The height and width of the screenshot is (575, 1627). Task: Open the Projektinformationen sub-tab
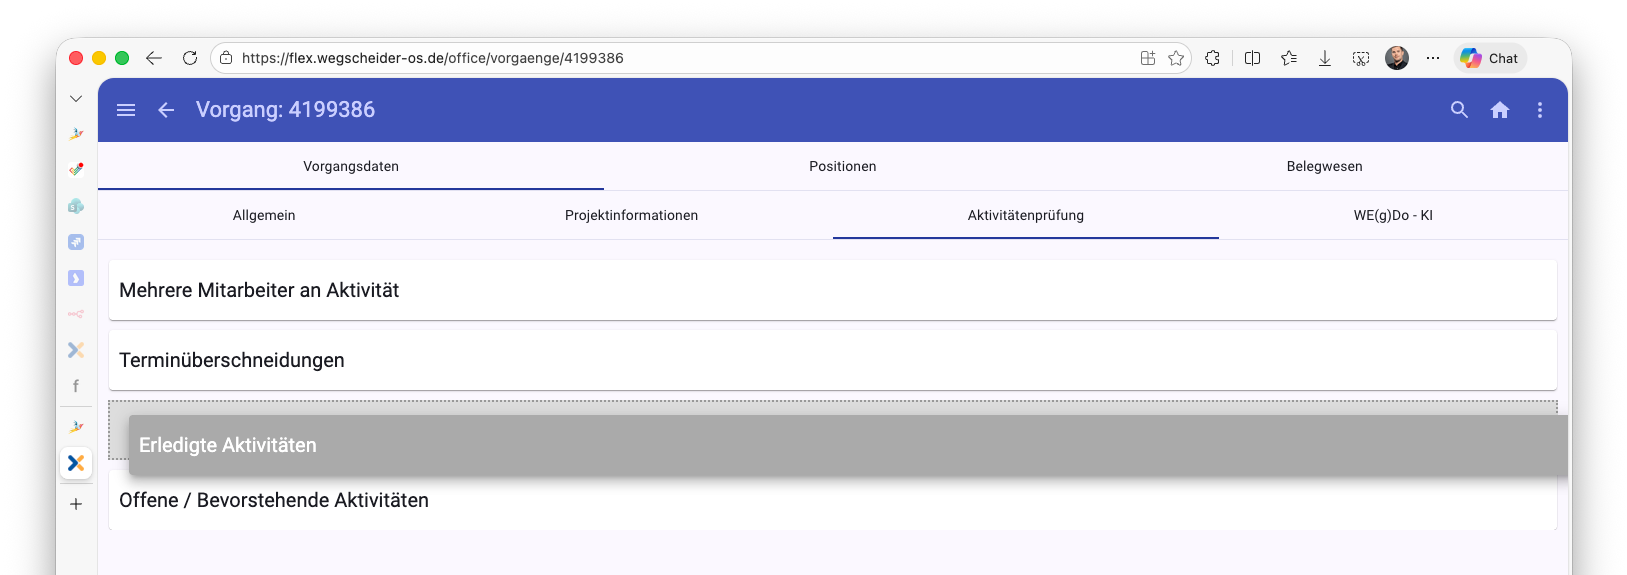click(631, 215)
